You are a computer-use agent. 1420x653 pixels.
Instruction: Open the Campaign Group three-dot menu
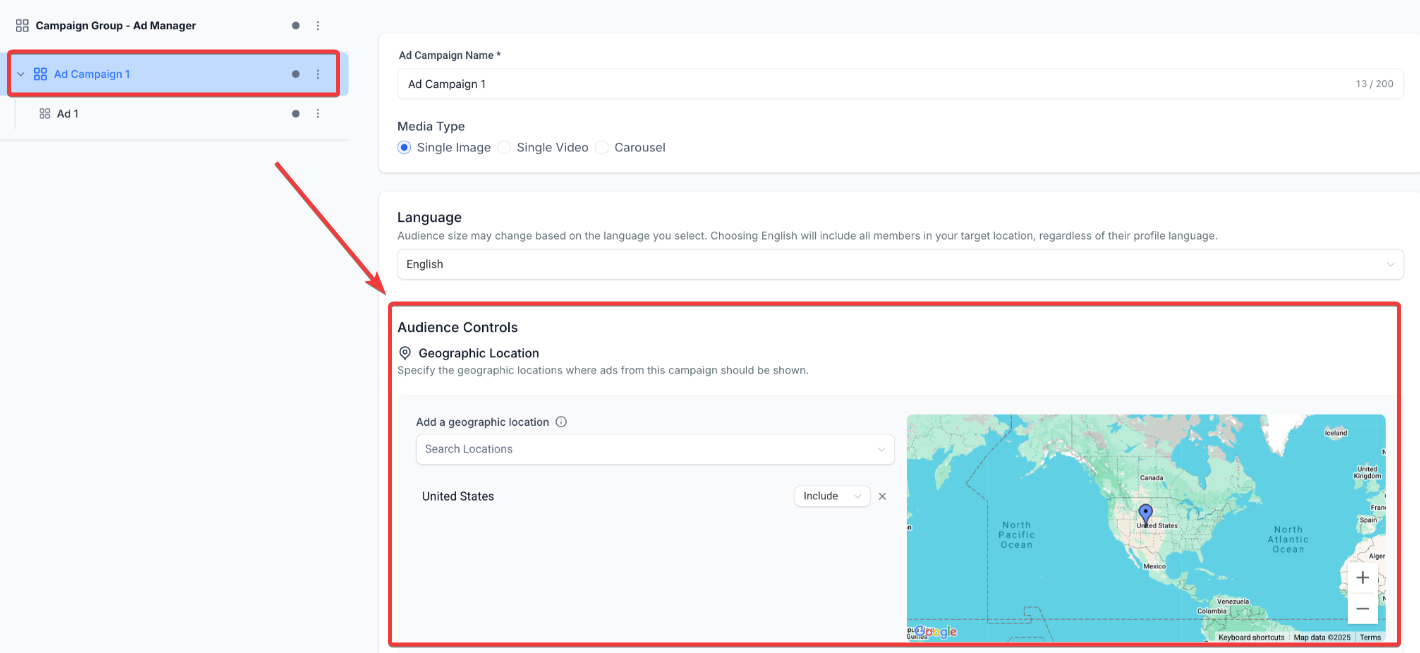tap(318, 26)
